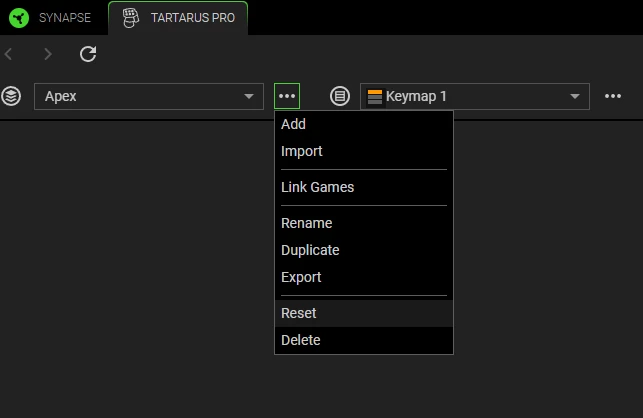Click the Tartarus keypad device icon
Screen dimensions: 643x418
tap(131, 18)
